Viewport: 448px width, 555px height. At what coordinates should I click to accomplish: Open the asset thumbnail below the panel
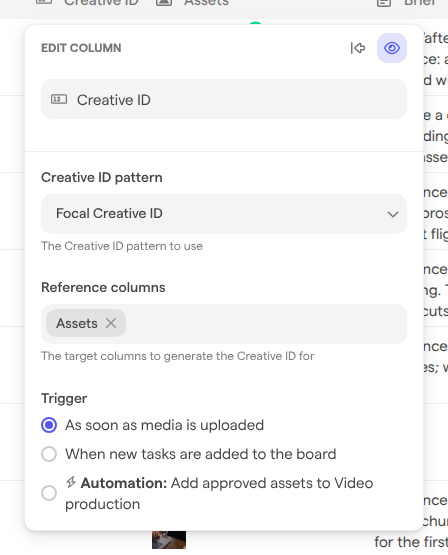point(169,540)
